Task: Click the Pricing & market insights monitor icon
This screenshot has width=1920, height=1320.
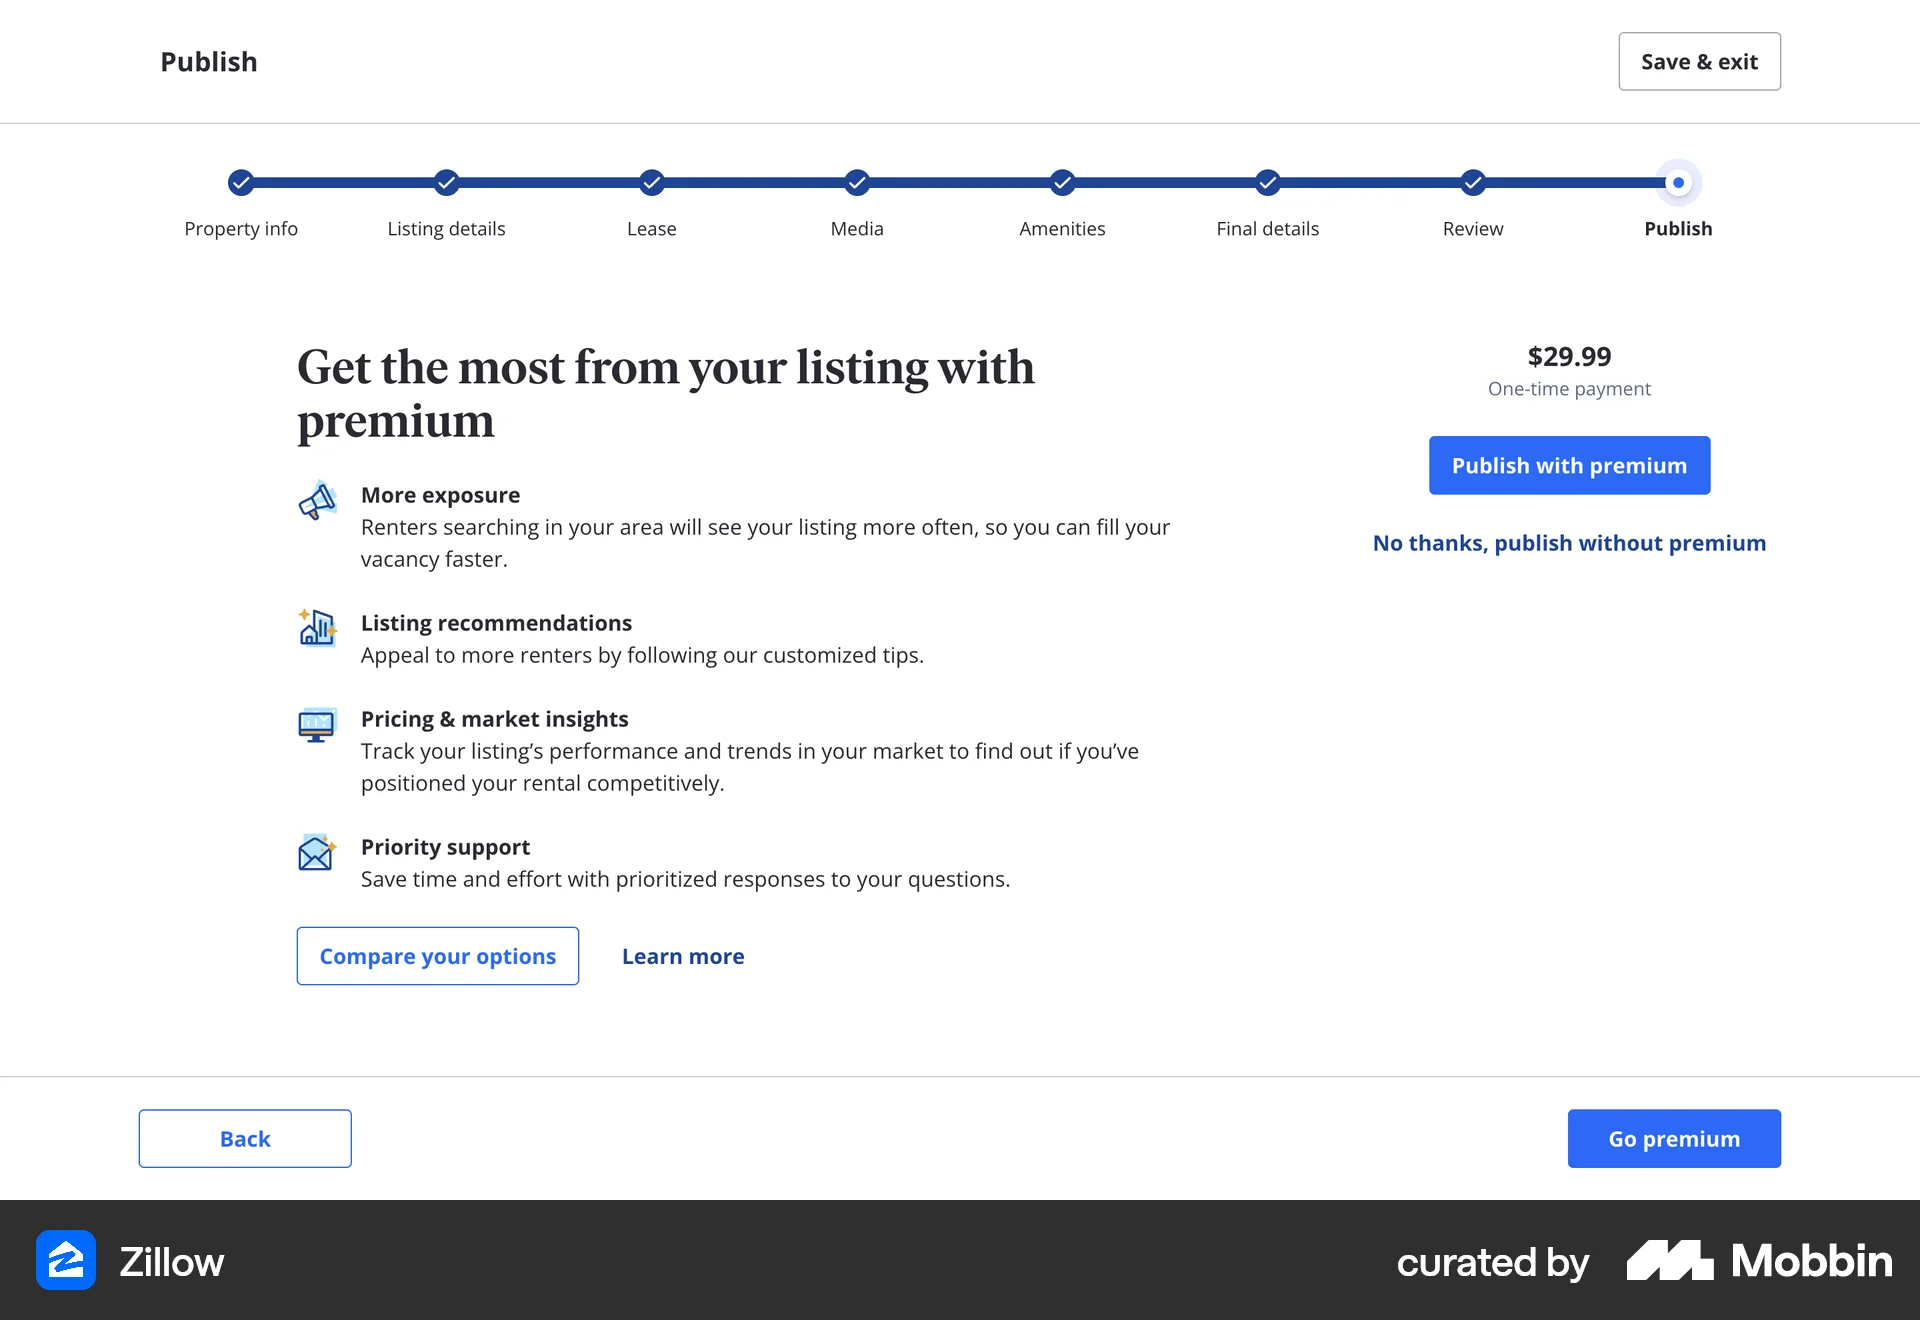Action: [x=317, y=724]
